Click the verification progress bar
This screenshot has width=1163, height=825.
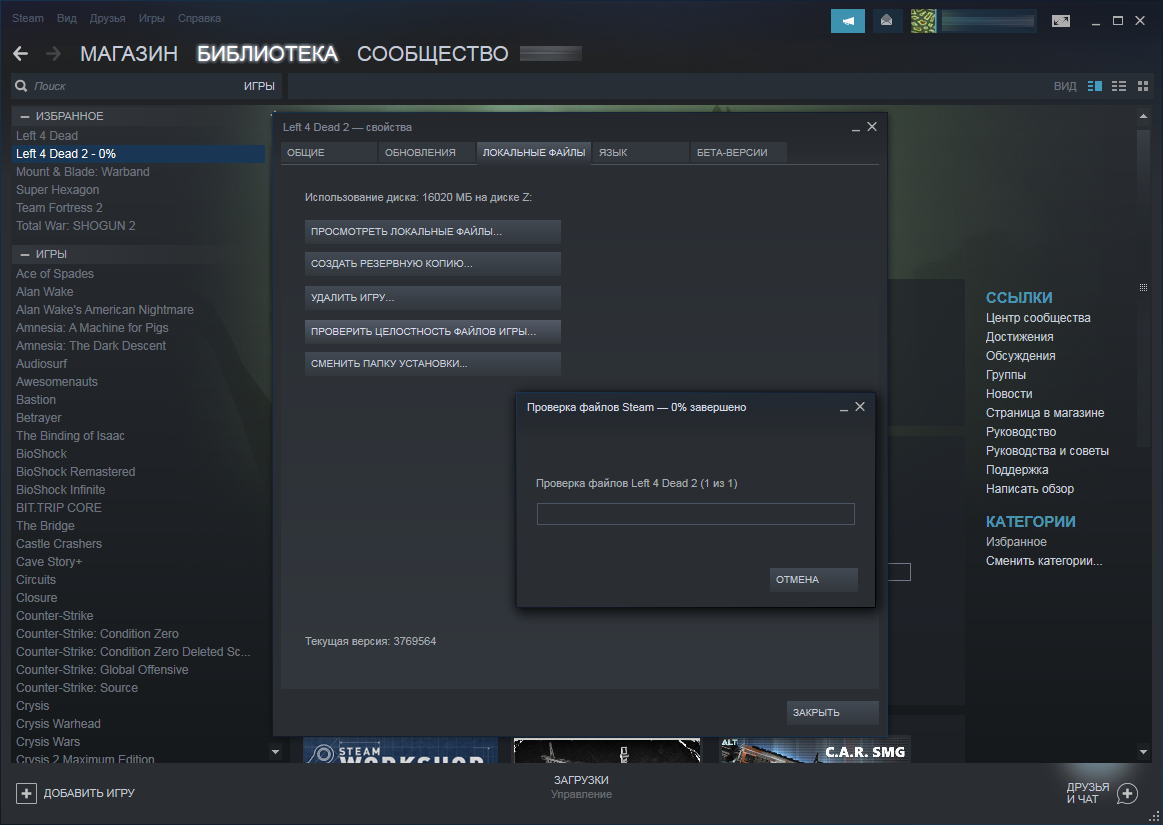click(x=696, y=514)
